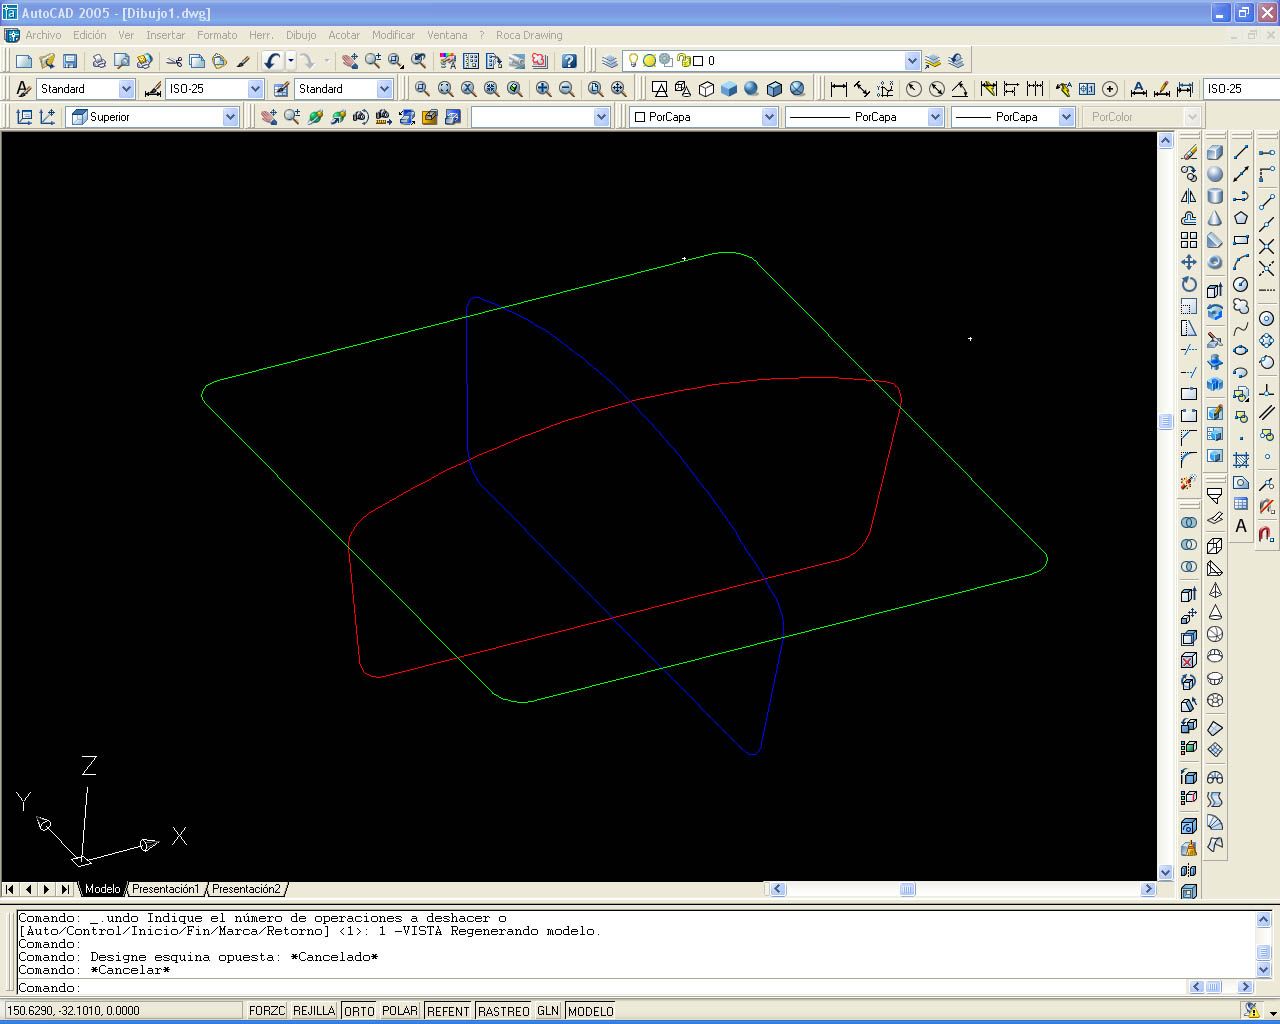Click the coordinates display 150.6290, -32.1010
The width and height of the screenshot is (1280, 1024).
coord(123,1011)
